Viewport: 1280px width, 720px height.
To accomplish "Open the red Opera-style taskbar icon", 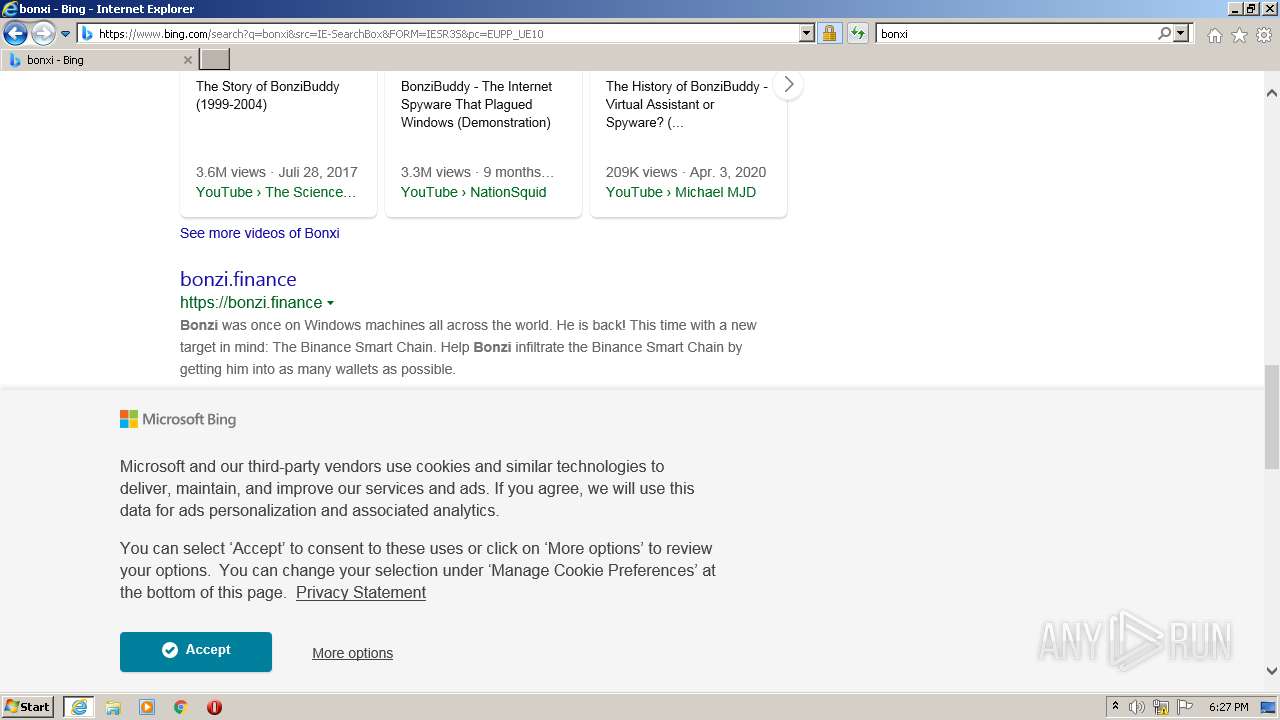I will 214,707.
